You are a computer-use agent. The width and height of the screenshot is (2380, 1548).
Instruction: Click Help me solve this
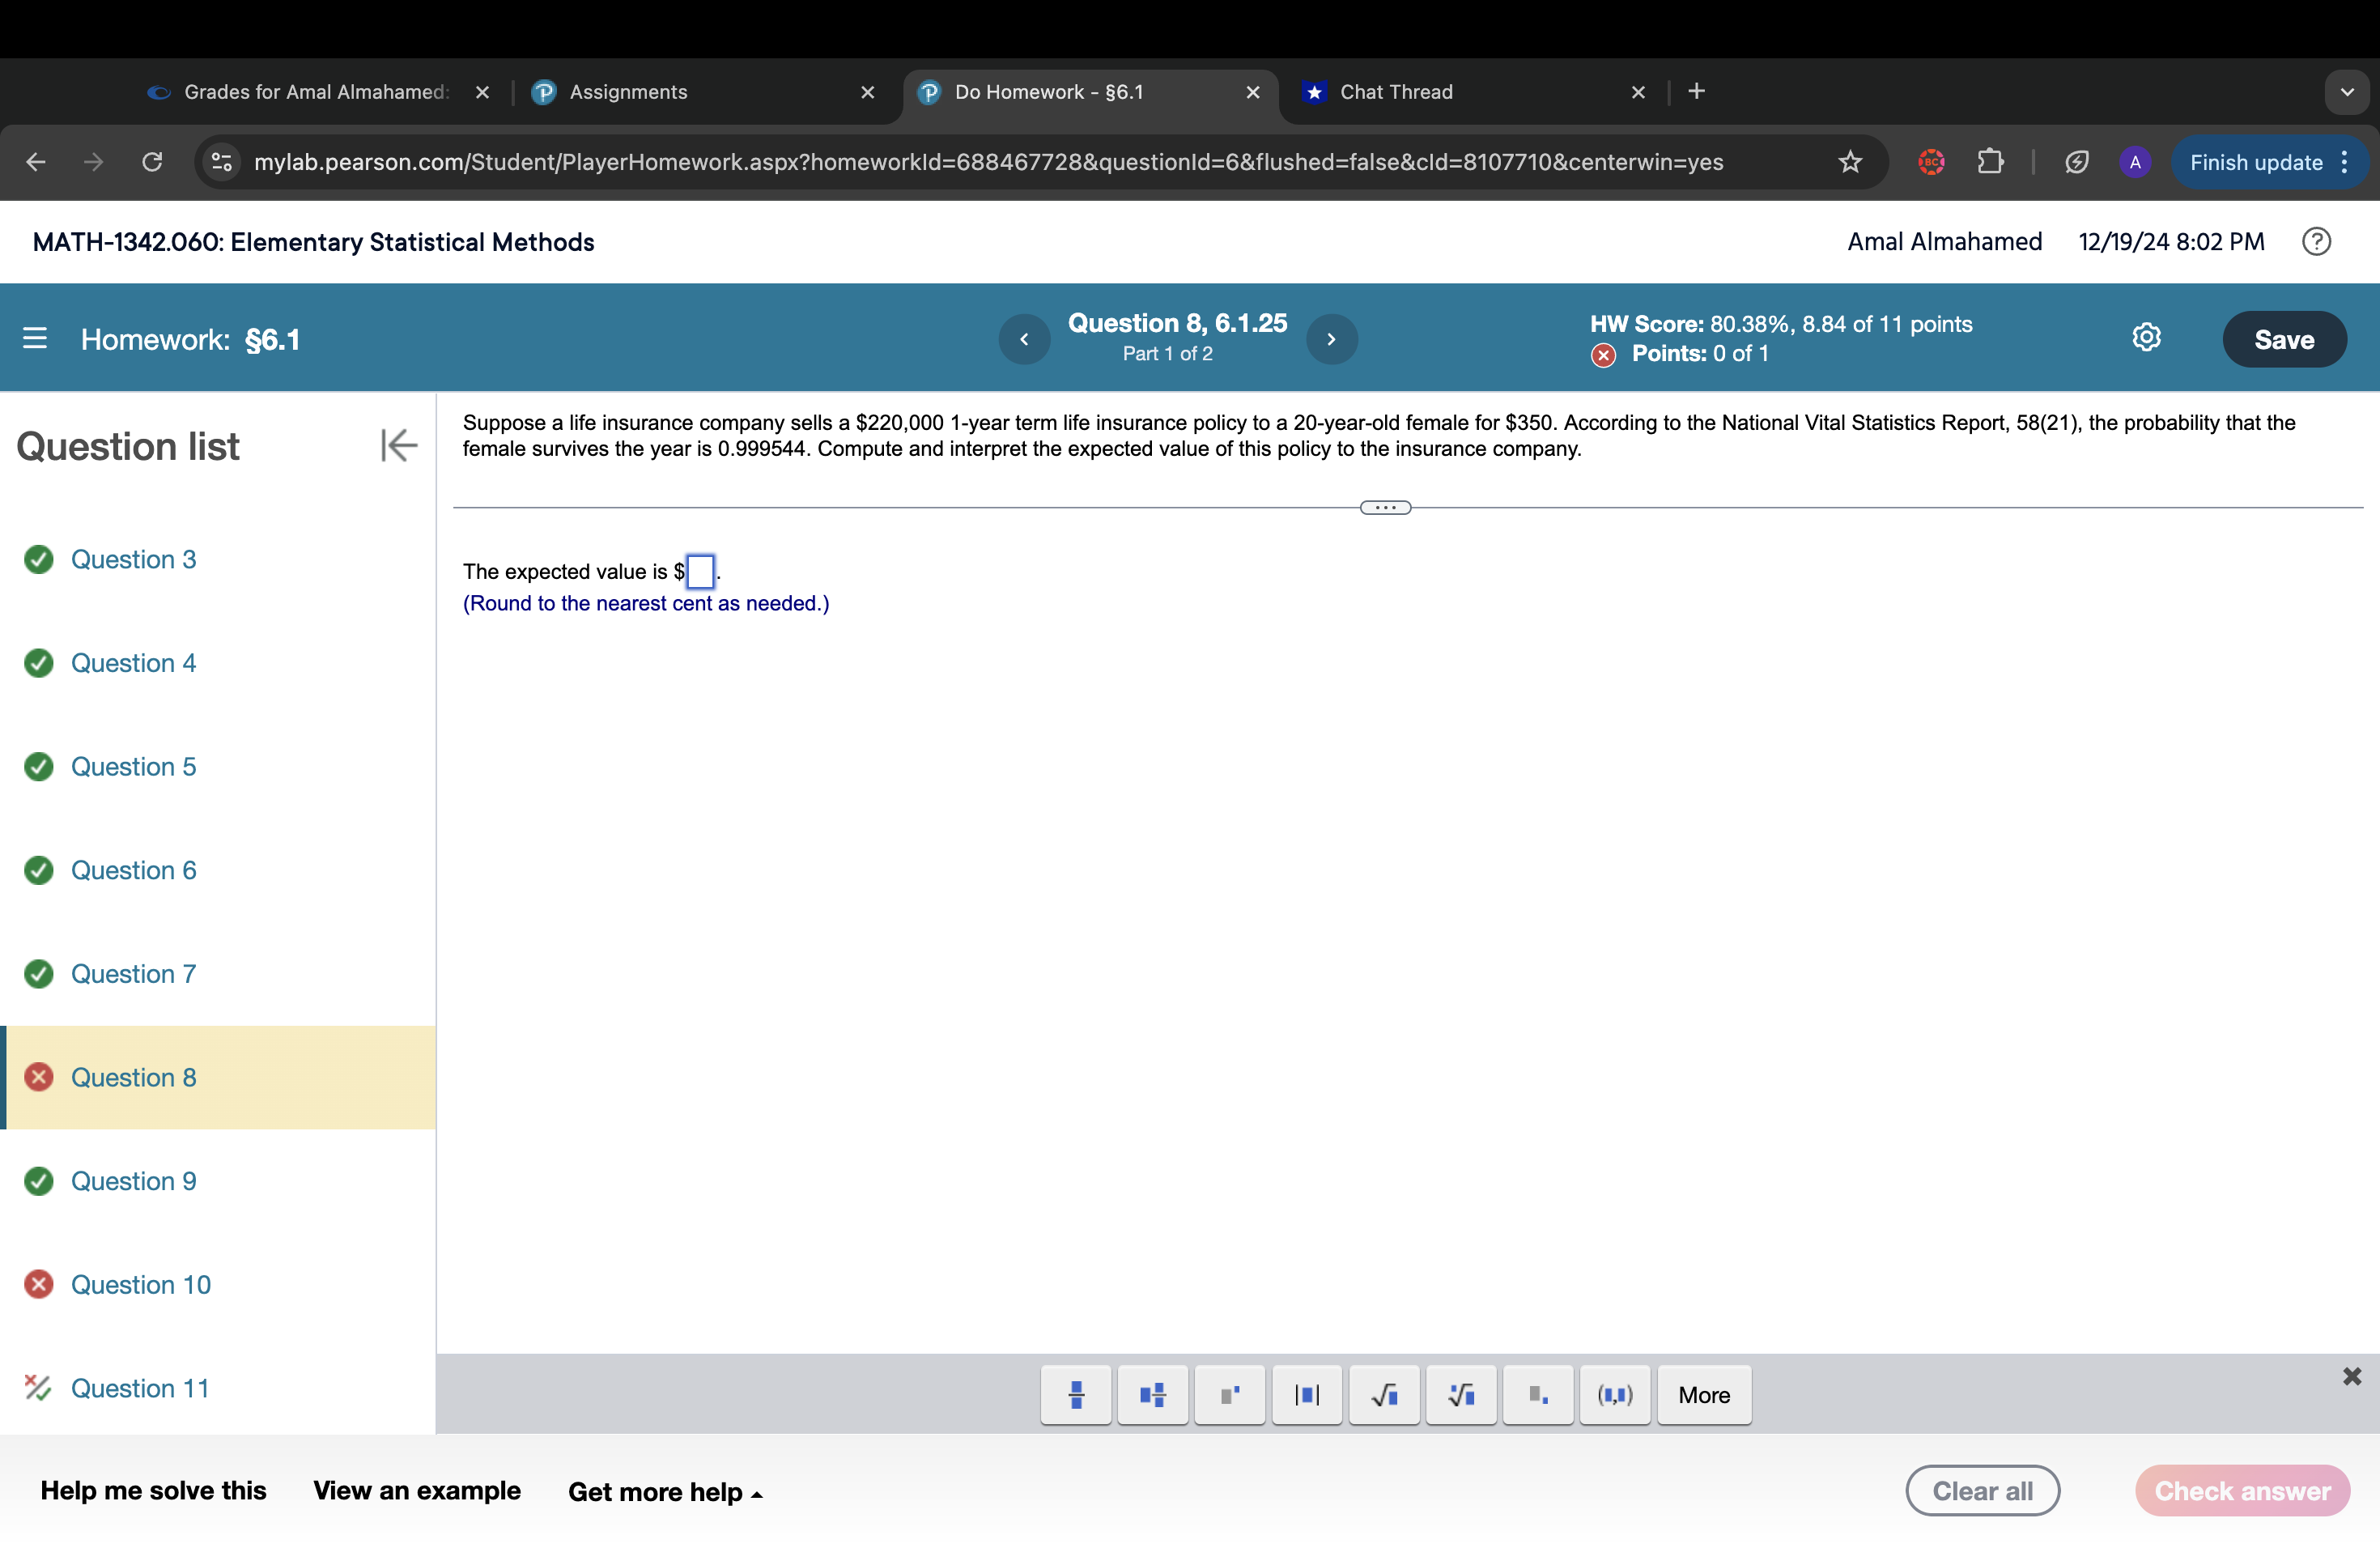coord(153,1490)
